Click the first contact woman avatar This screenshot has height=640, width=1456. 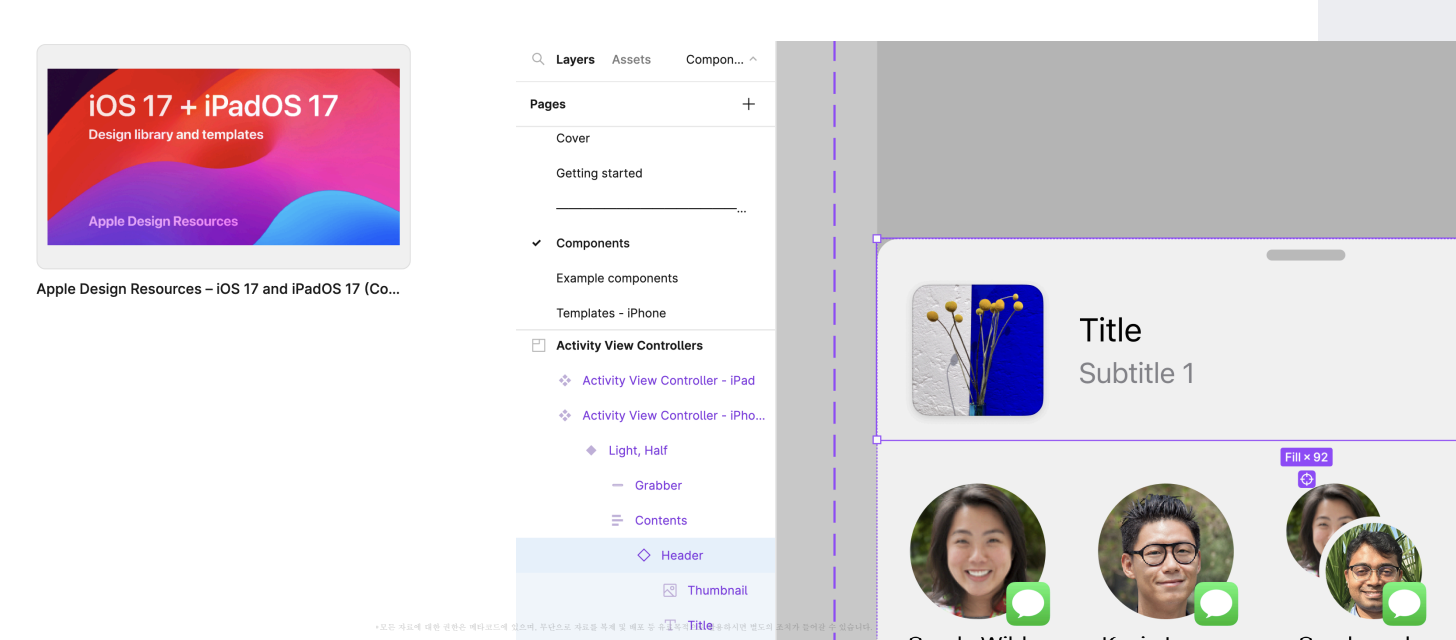coord(977,551)
